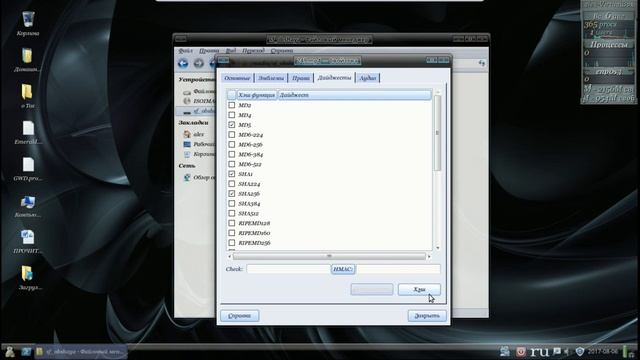The width and height of the screenshot is (640, 360).
Task: Select the trash bookmark in the sidebar
Action: tap(199, 154)
